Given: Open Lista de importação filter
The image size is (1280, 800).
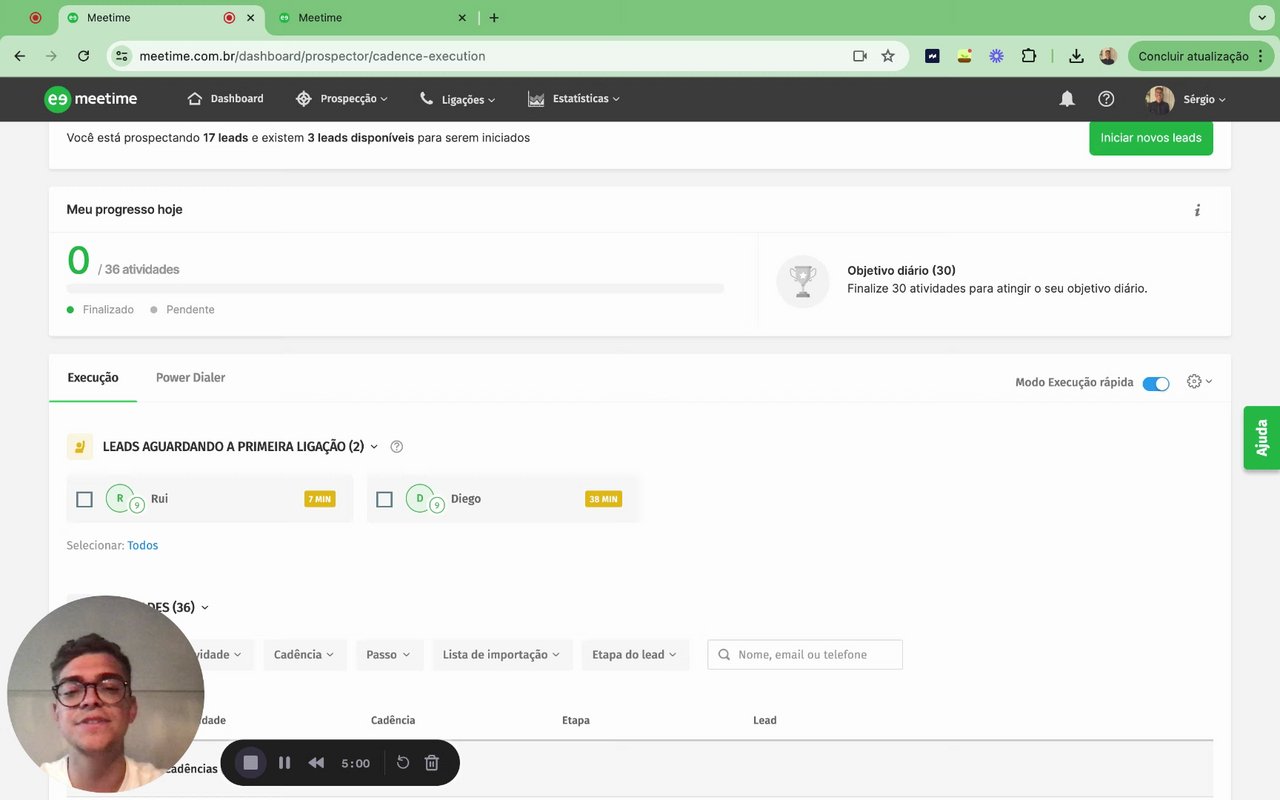Looking at the screenshot, I should (503, 655).
